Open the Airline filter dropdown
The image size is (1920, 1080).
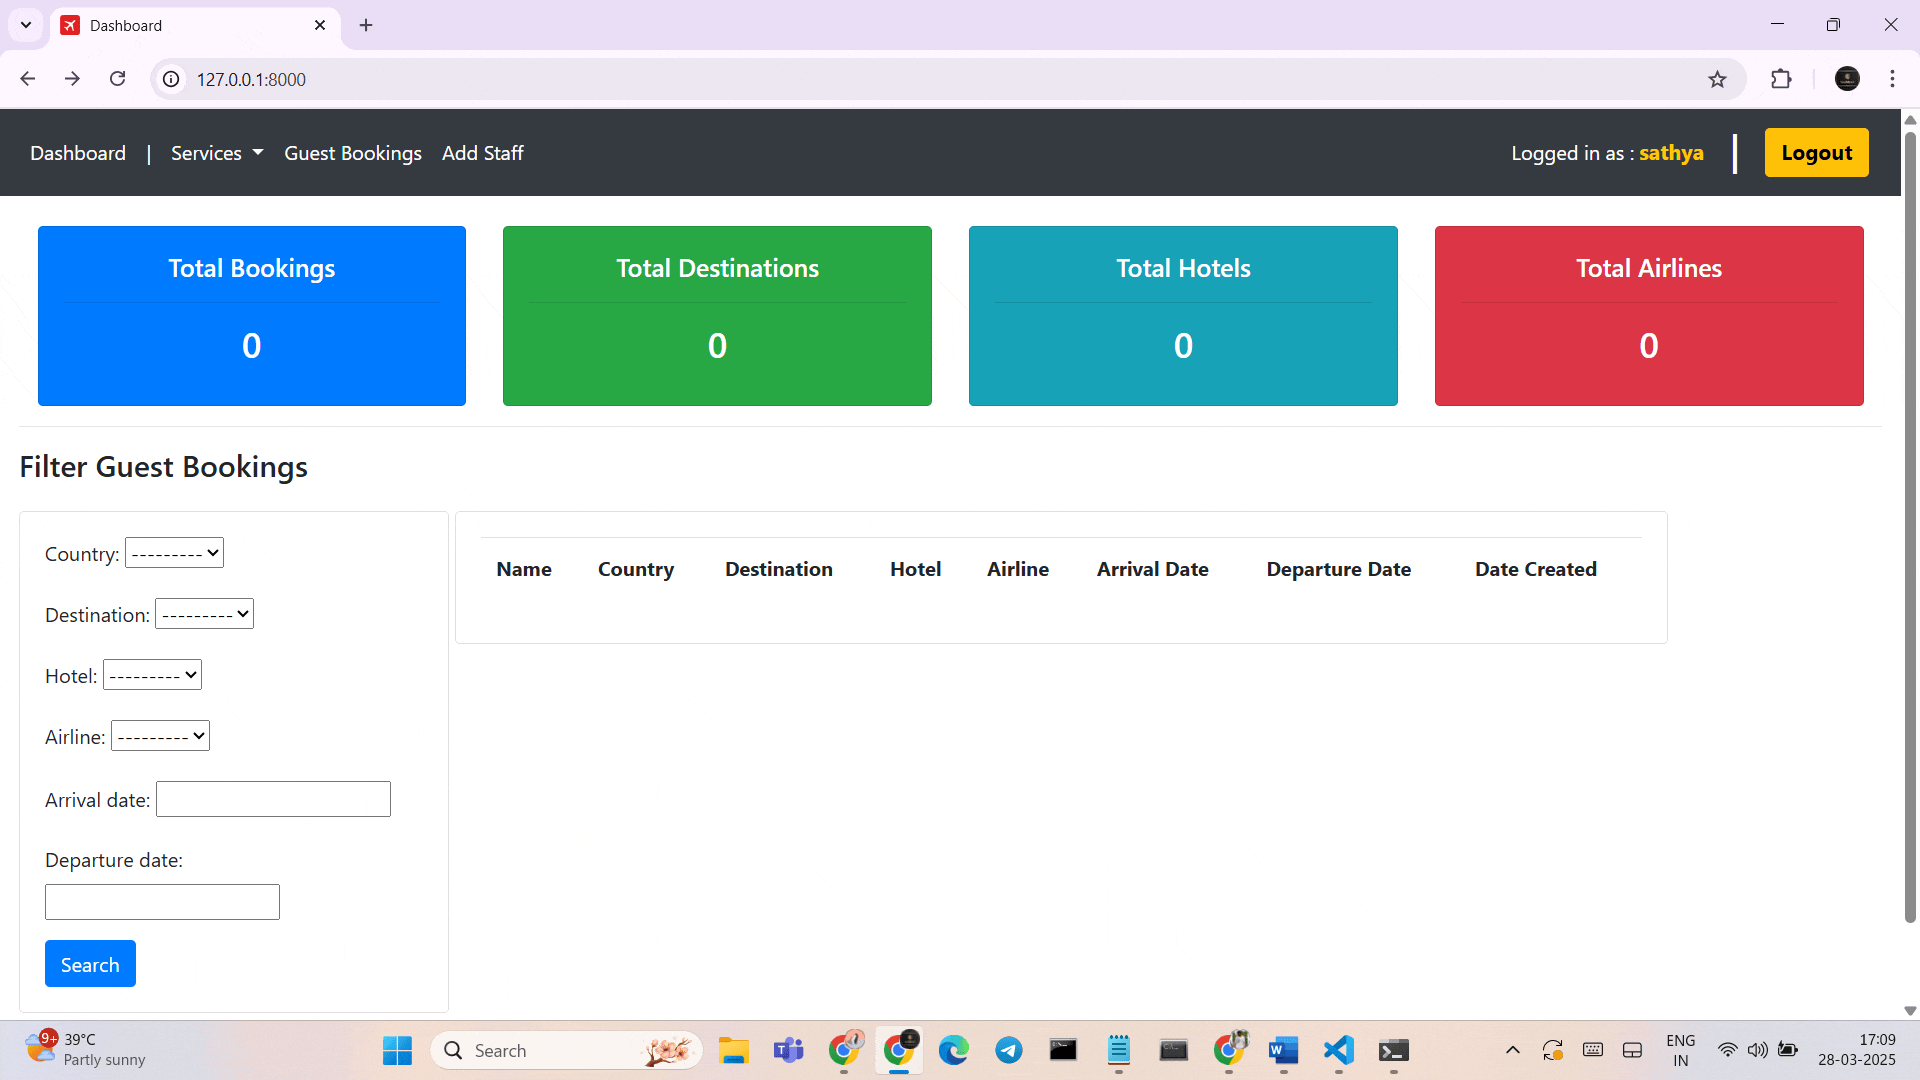point(160,736)
